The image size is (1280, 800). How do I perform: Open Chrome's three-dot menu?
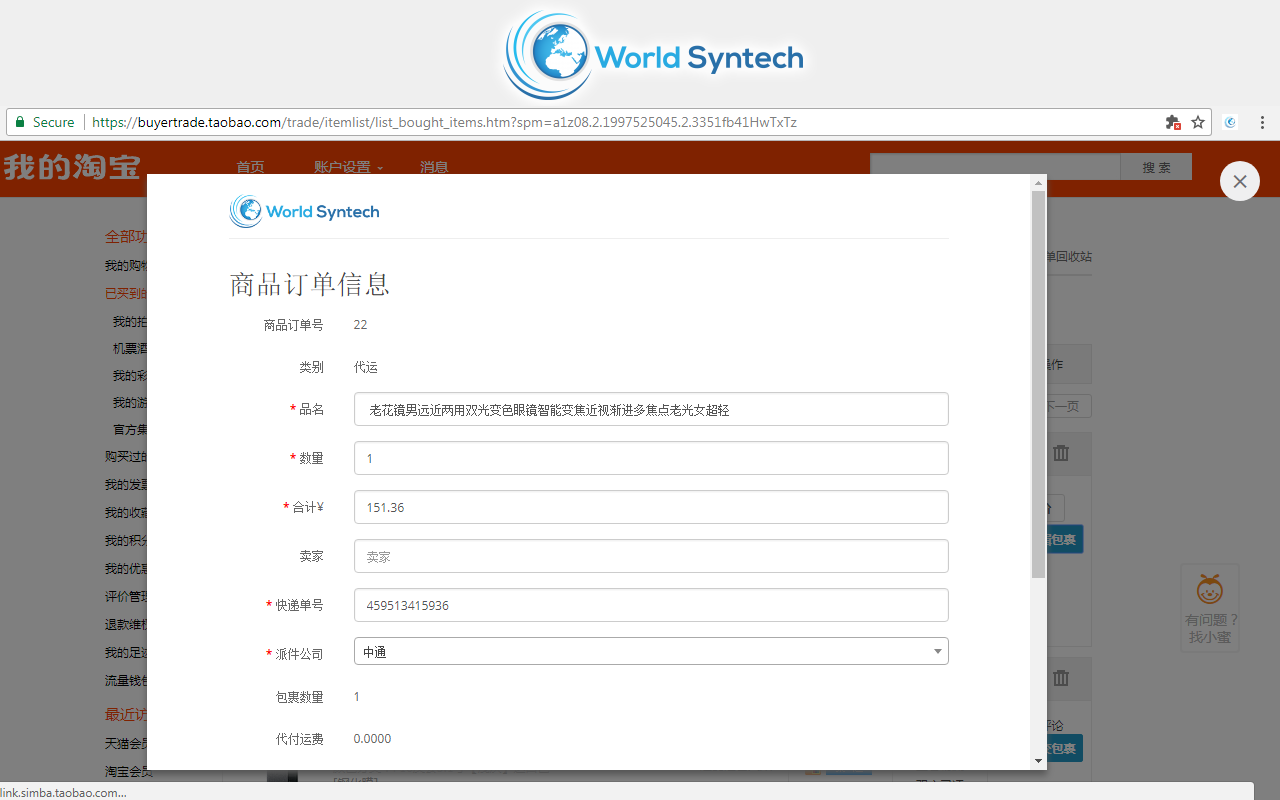click(x=1262, y=122)
